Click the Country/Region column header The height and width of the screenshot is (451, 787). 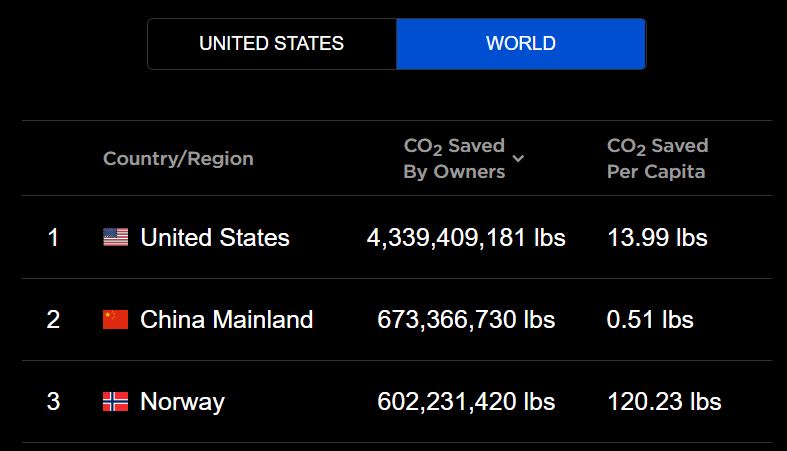[x=178, y=159]
